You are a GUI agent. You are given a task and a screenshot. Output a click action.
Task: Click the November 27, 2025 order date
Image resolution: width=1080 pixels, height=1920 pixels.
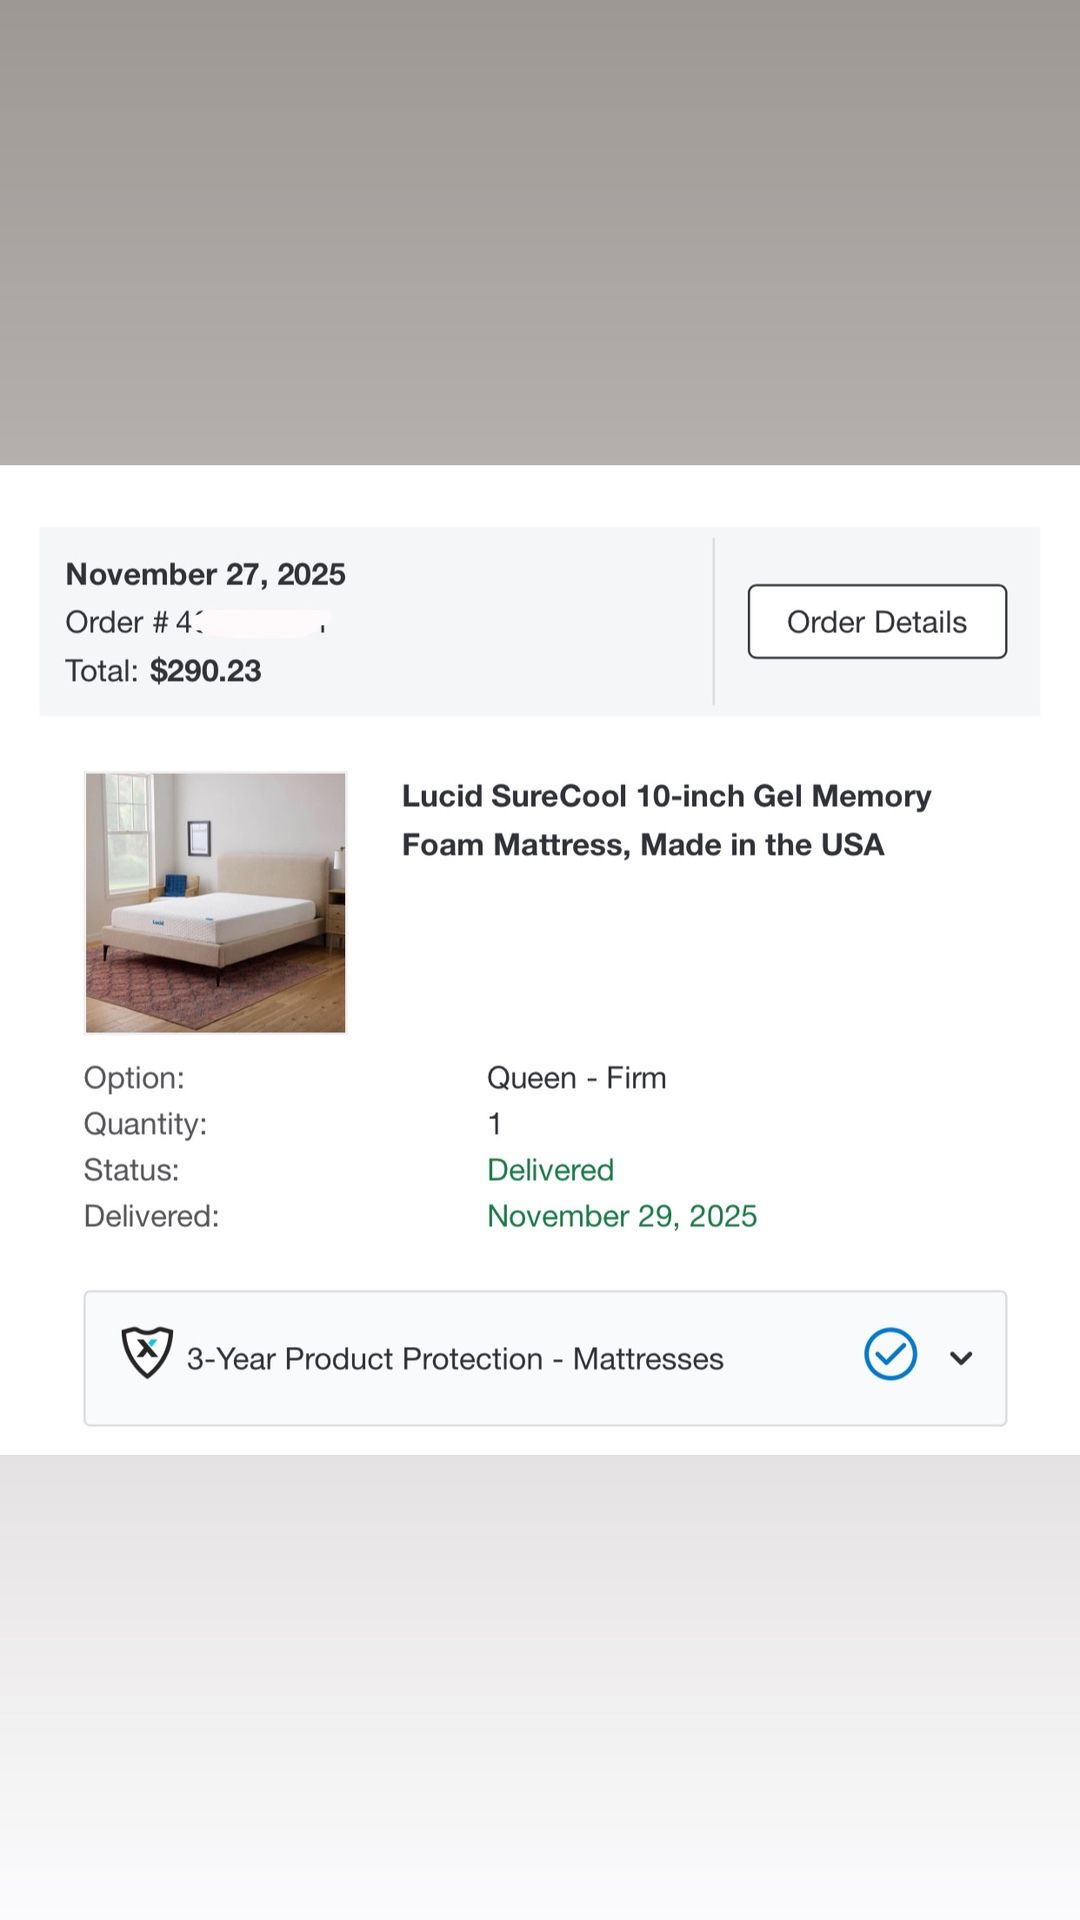[x=205, y=574]
